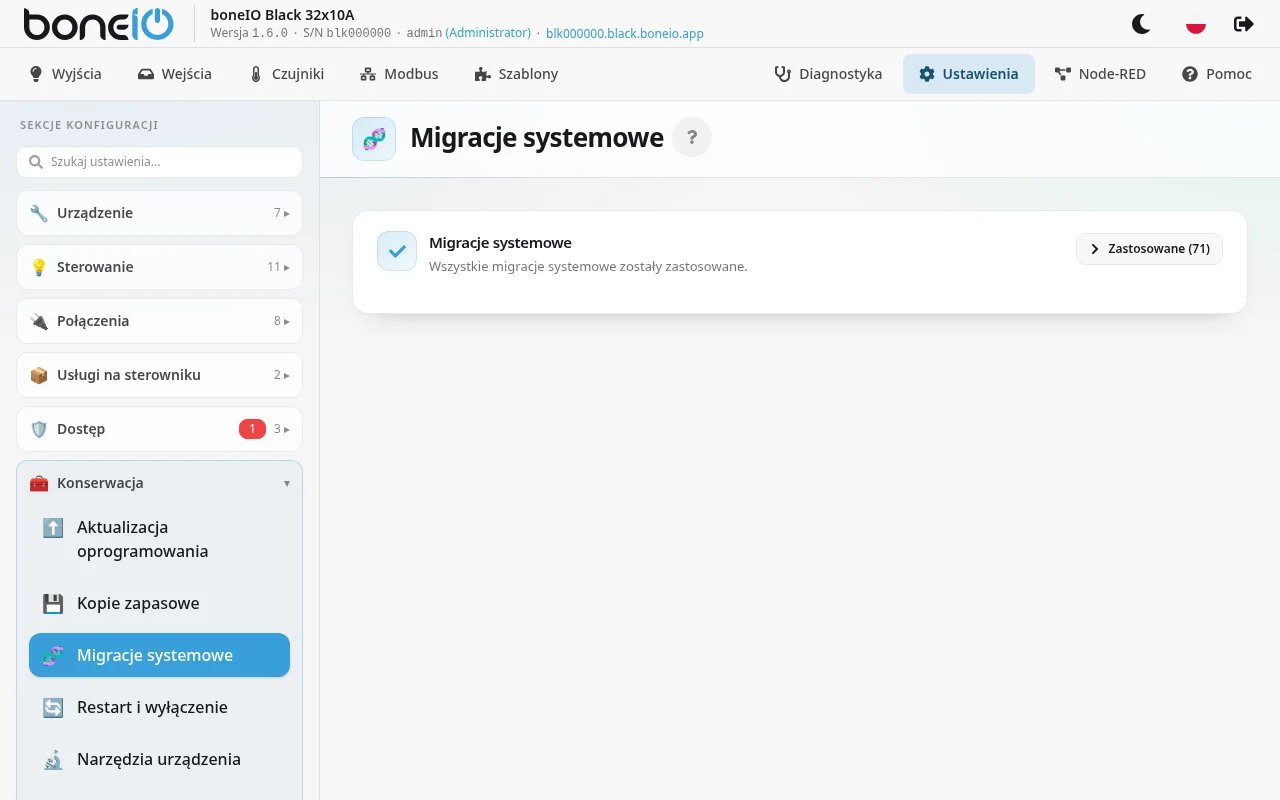Open Restart i wyłączenie page
1280x800 pixels.
click(x=159, y=707)
